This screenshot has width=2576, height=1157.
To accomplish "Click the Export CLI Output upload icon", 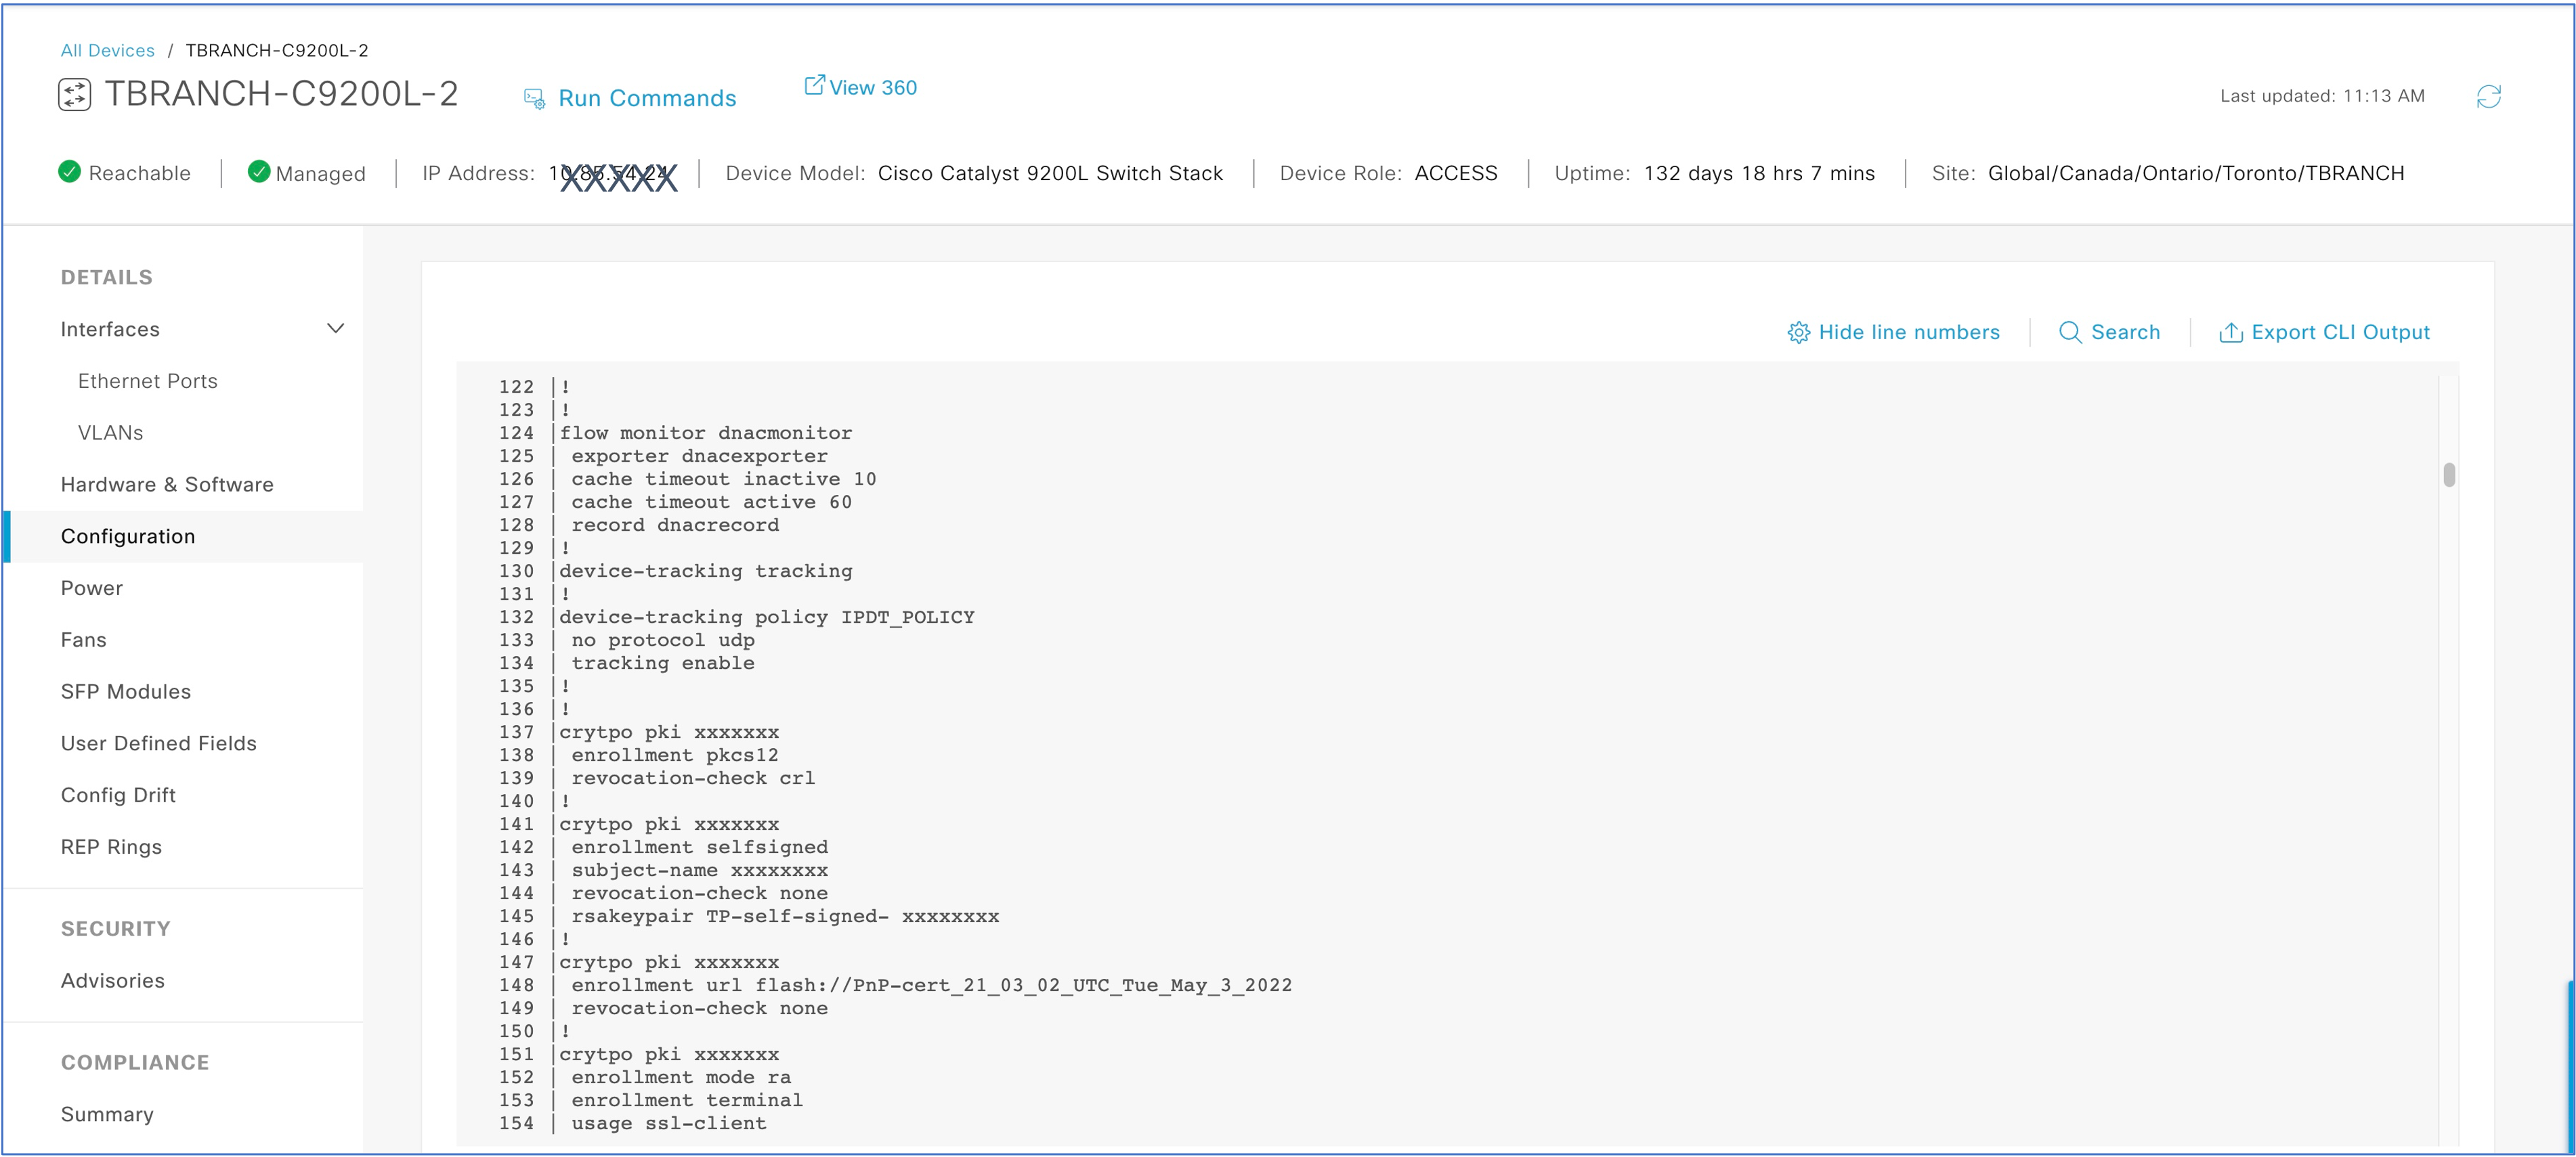I will pos(2230,332).
